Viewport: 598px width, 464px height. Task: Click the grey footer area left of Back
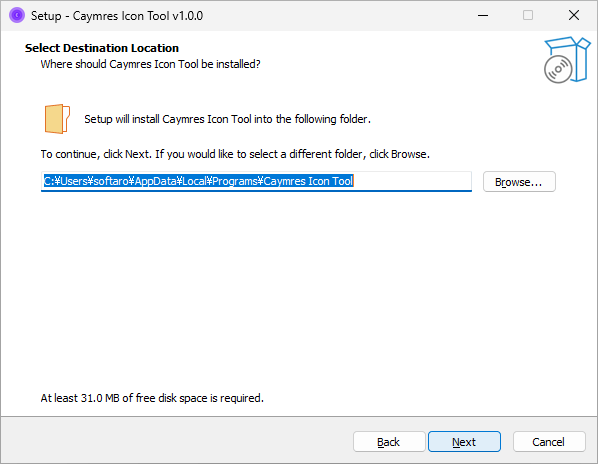pos(175,440)
